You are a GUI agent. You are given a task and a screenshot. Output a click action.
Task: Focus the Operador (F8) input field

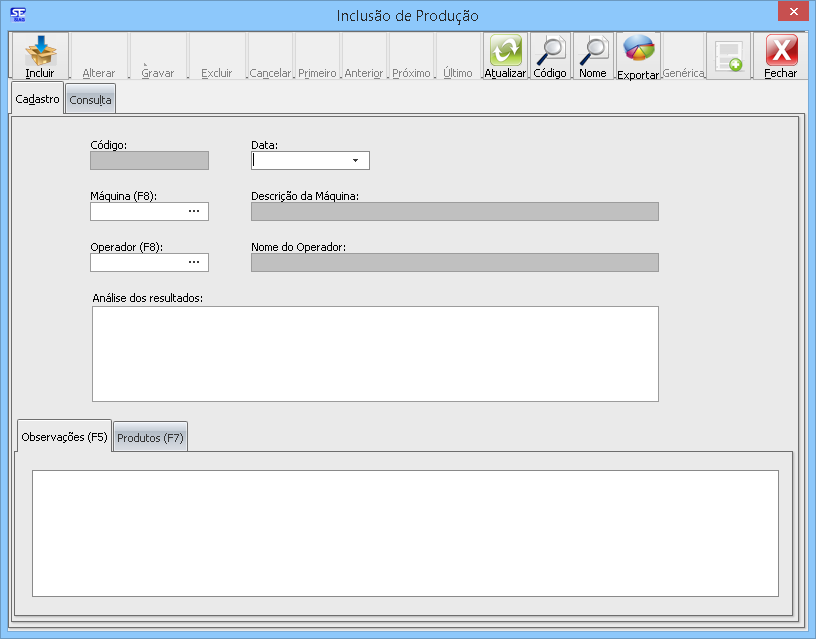point(137,262)
